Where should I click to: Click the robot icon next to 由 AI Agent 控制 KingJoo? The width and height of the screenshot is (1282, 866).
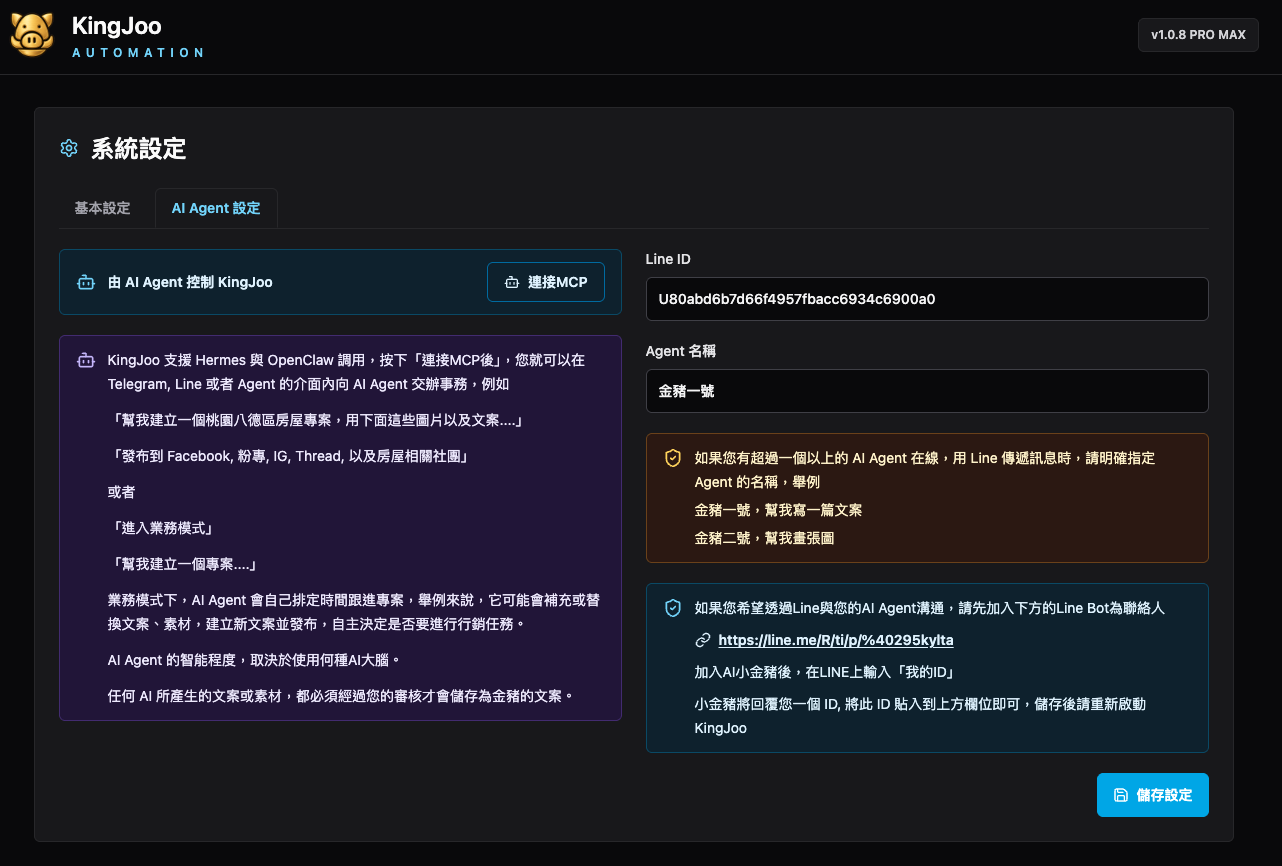[x=86, y=282]
